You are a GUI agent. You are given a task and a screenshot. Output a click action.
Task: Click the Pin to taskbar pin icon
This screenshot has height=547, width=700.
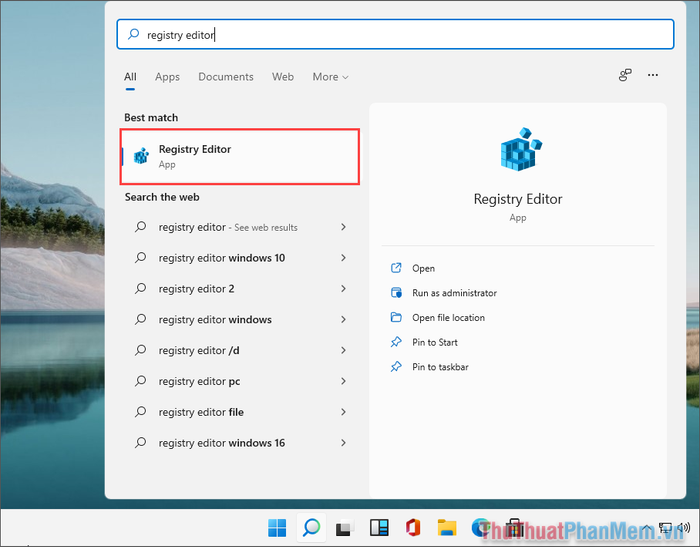coord(396,367)
